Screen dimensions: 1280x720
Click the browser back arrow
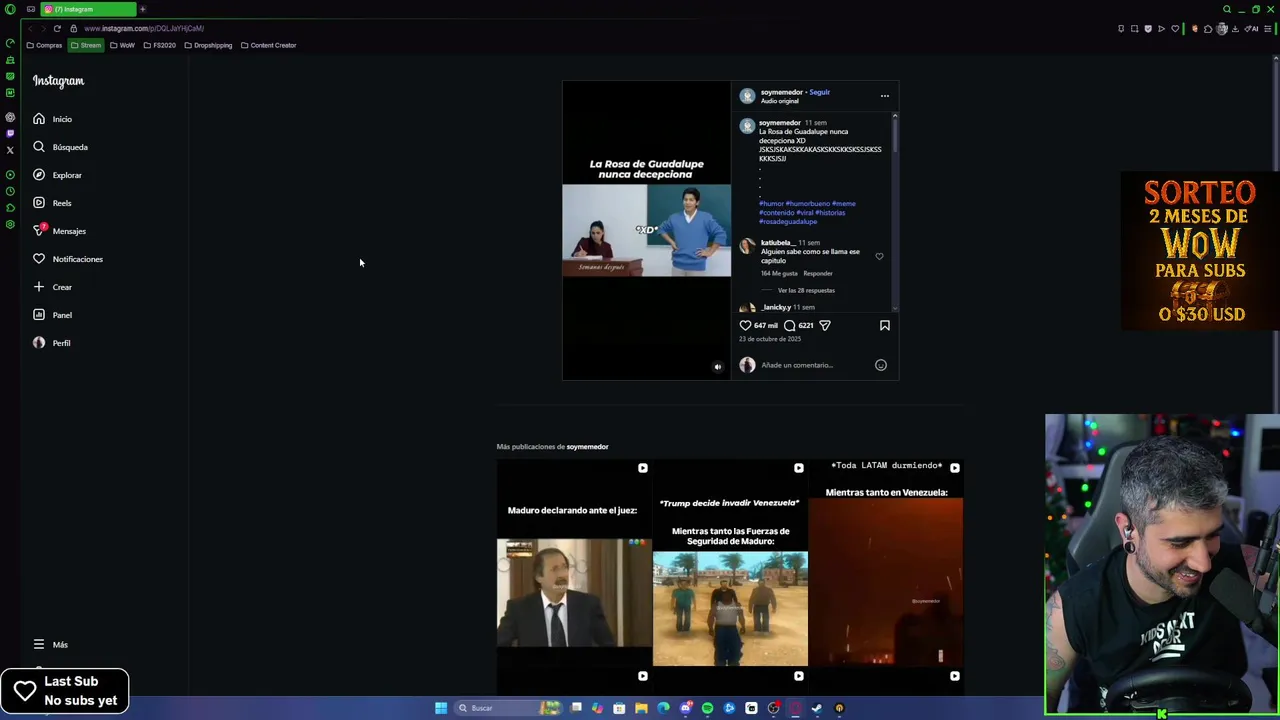[x=30, y=28]
